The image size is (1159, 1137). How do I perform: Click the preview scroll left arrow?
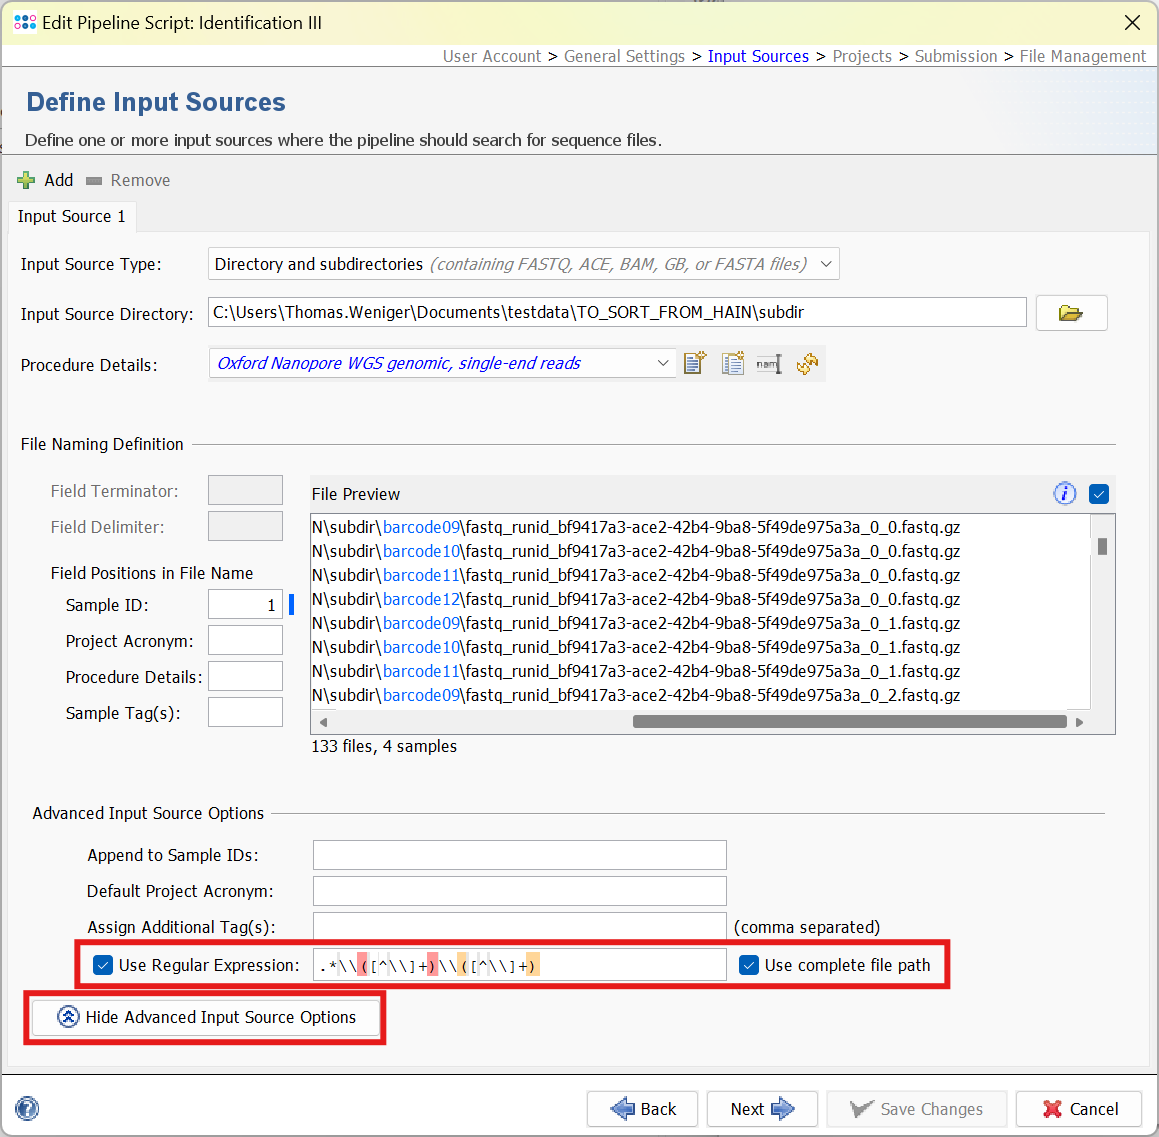pos(322,722)
